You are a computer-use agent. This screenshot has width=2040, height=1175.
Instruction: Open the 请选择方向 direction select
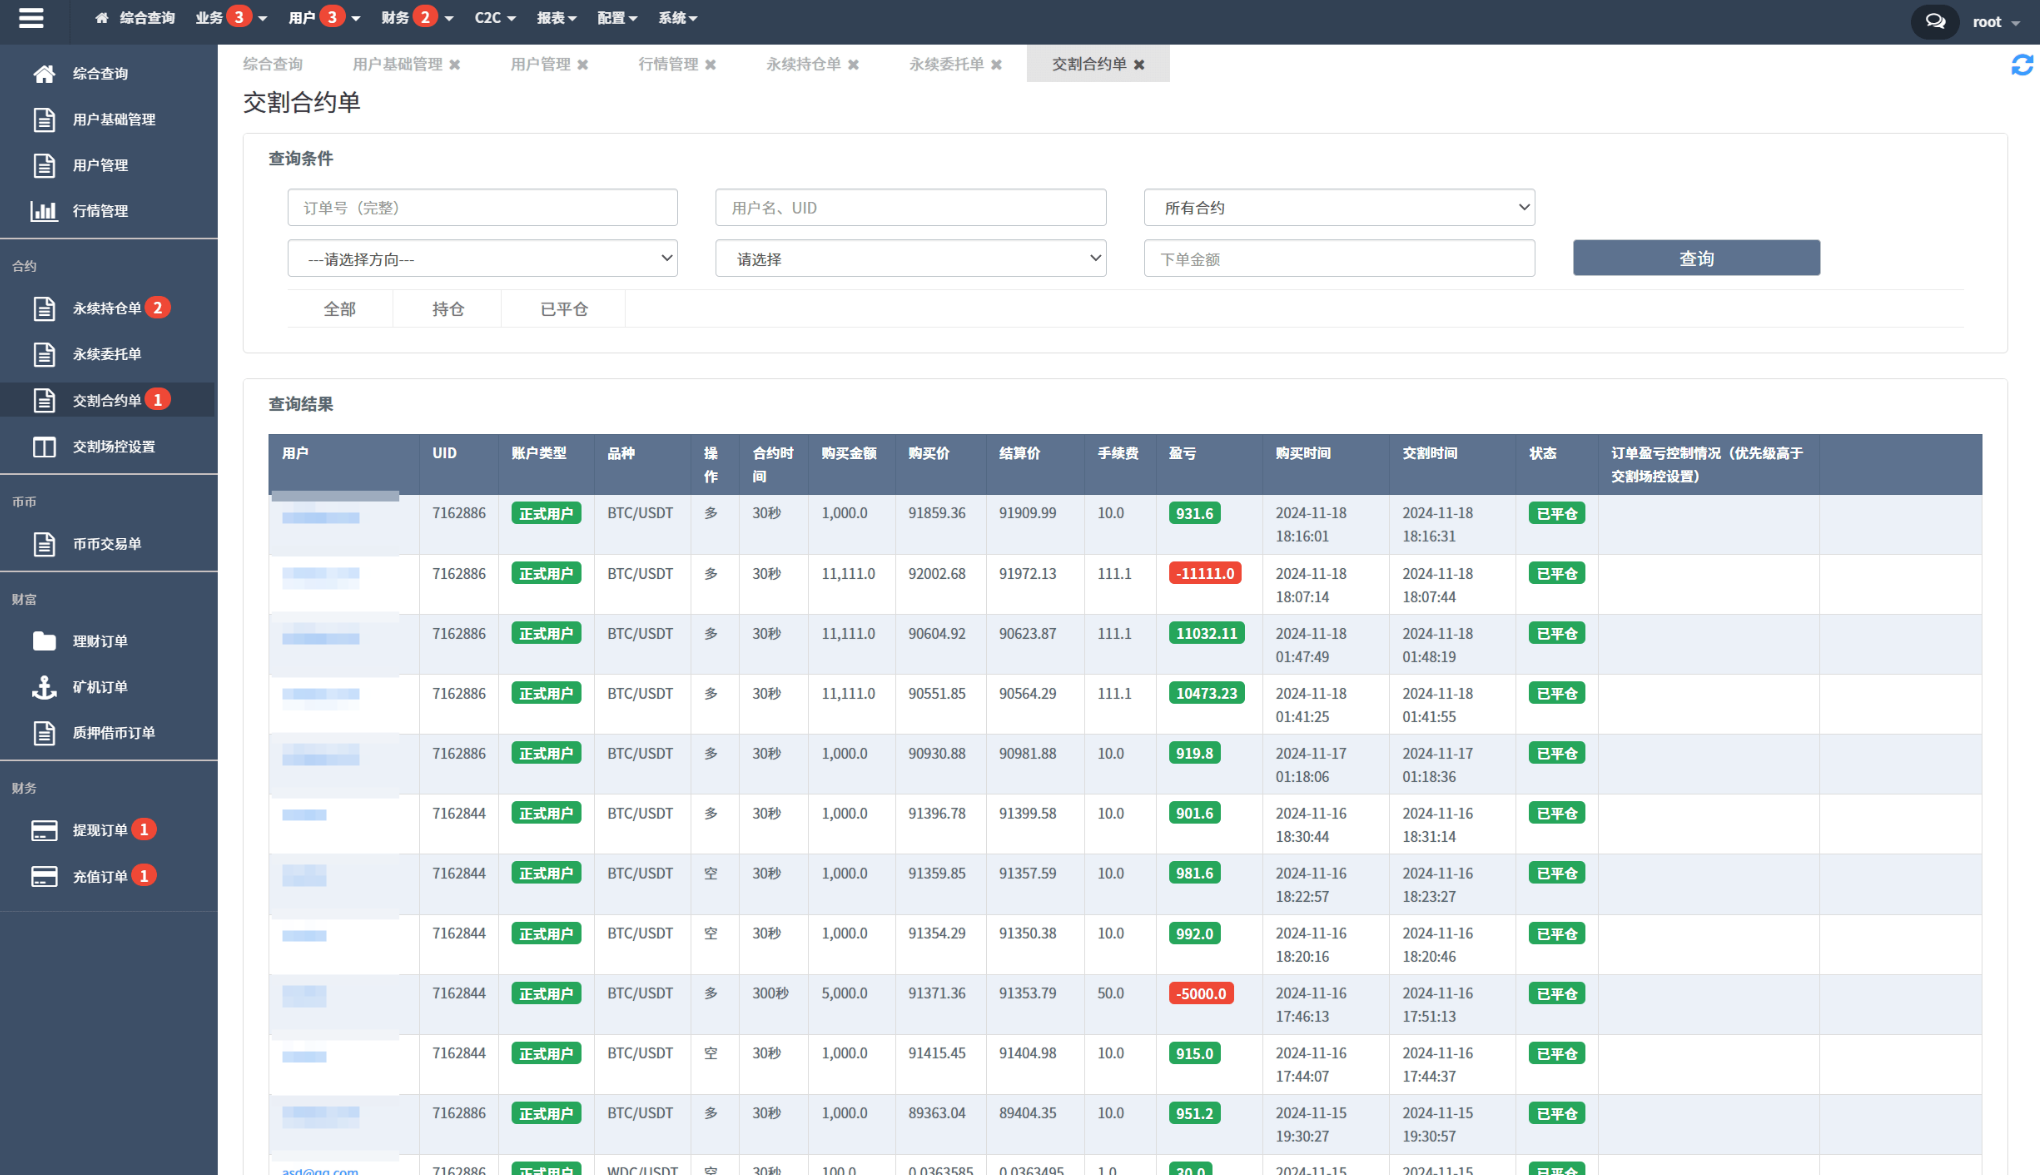(x=482, y=259)
